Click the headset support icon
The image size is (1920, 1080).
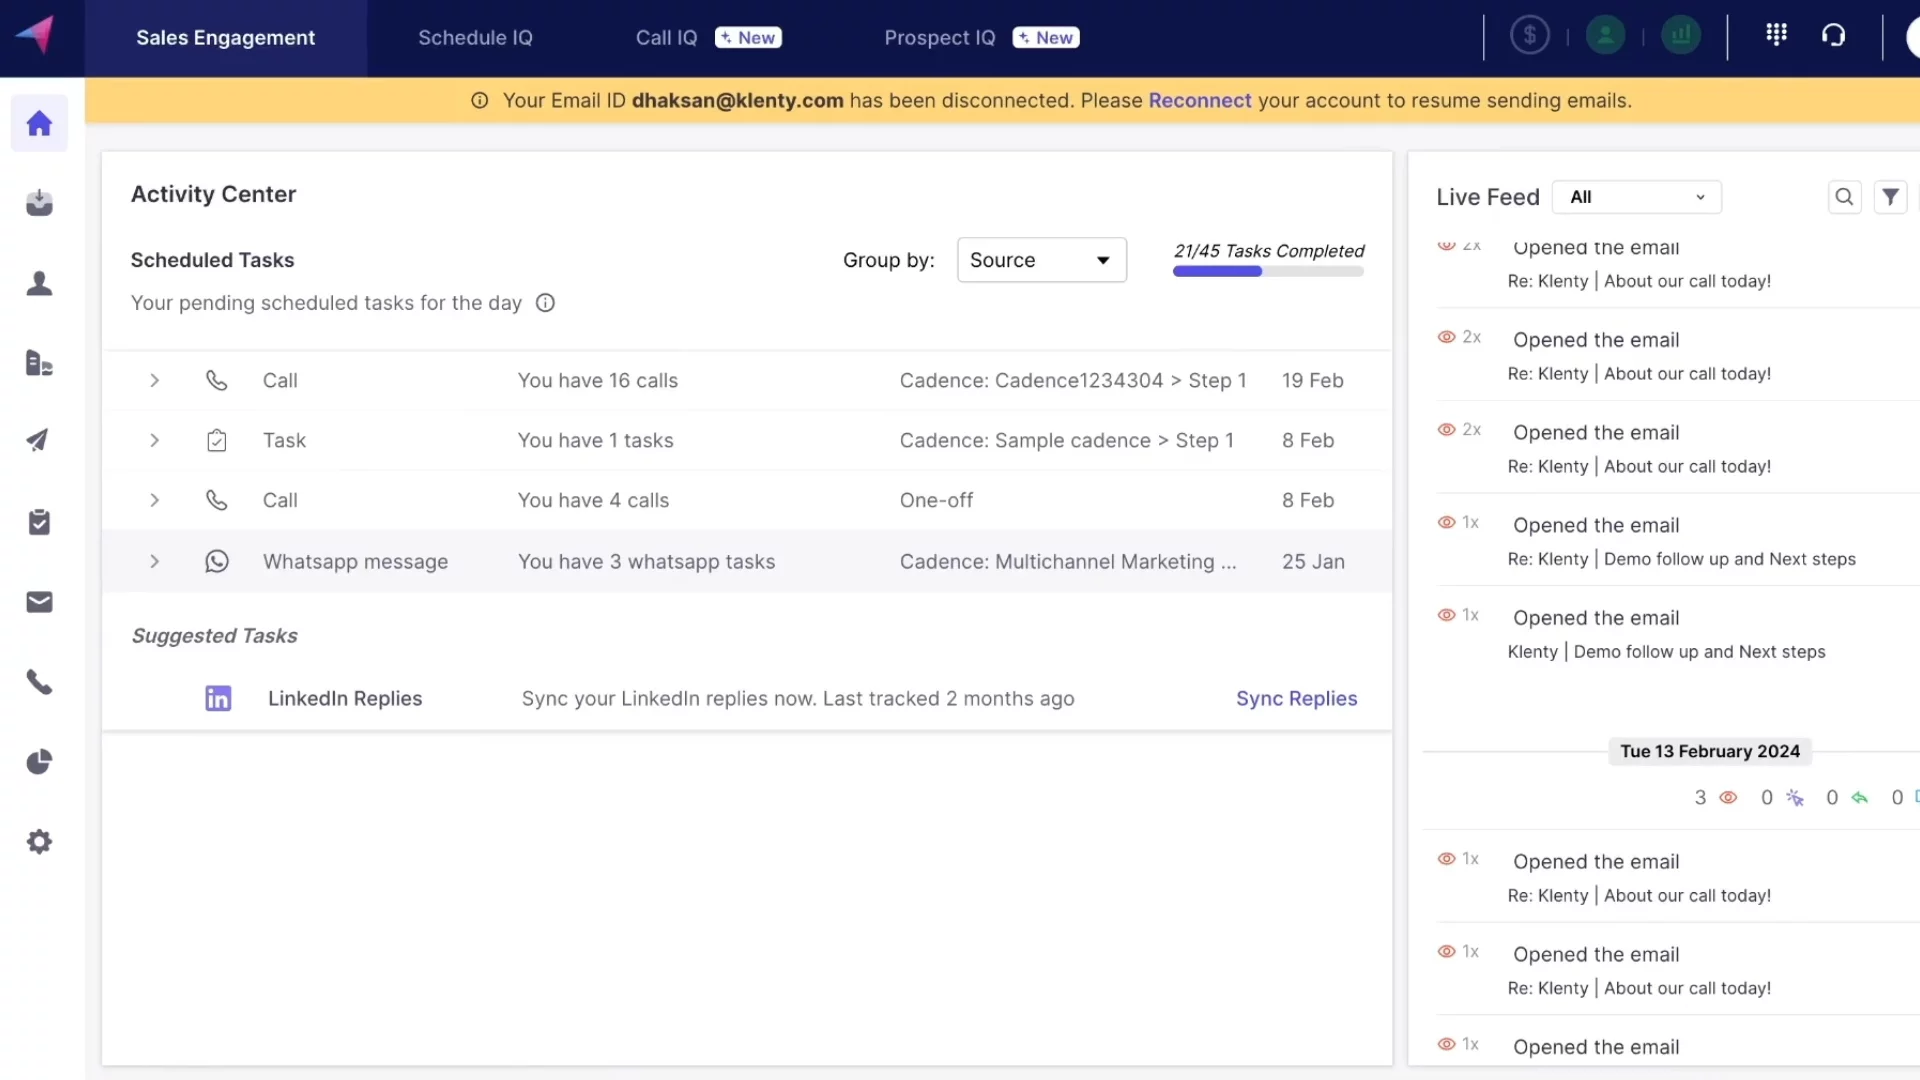pyautogui.click(x=1833, y=36)
